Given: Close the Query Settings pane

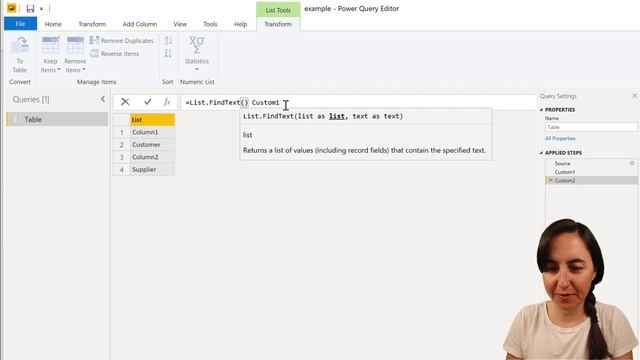Looking at the screenshot, I should click(x=634, y=96).
